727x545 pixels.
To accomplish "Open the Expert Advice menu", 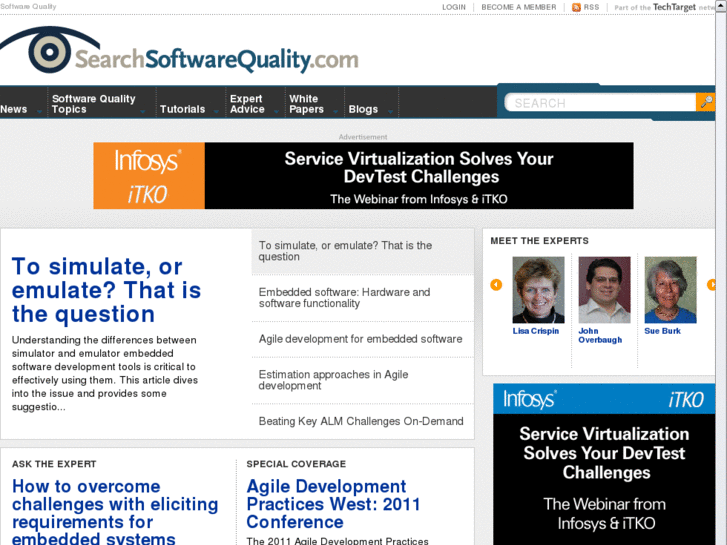I will pyautogui.click(x=247, y=104).
